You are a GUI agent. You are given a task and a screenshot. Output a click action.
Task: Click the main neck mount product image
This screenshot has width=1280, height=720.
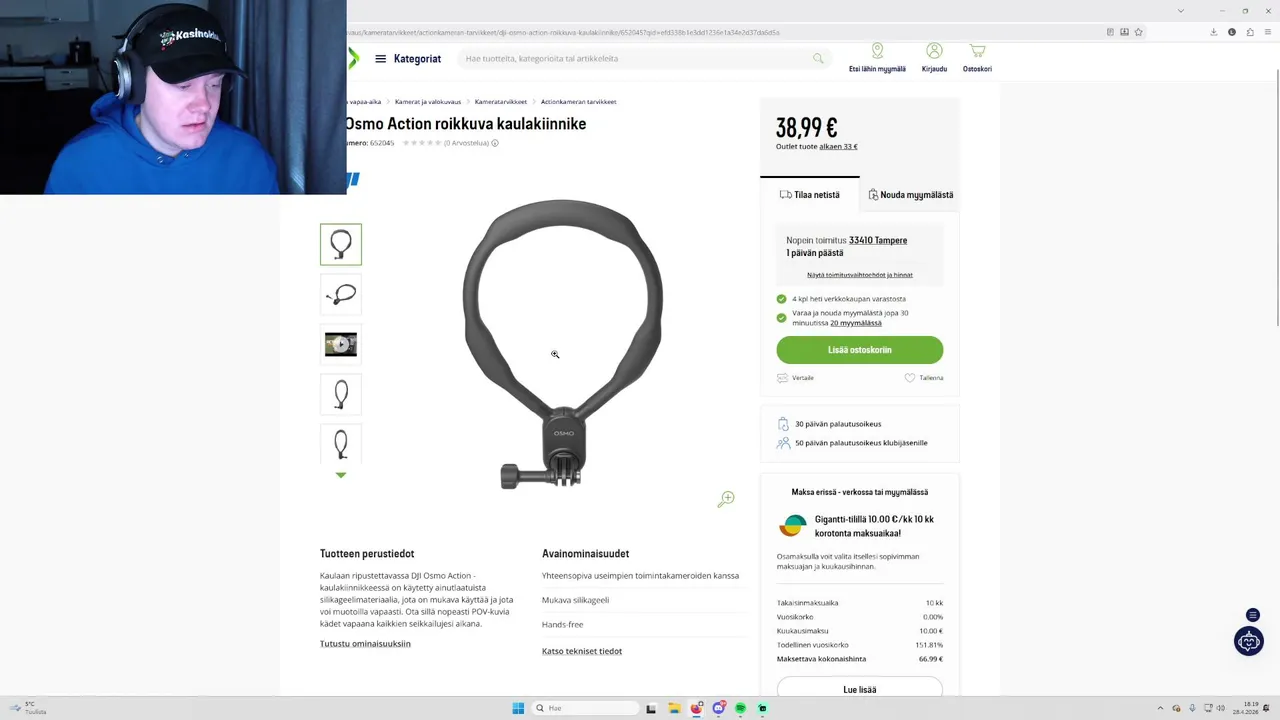[563, 344]
